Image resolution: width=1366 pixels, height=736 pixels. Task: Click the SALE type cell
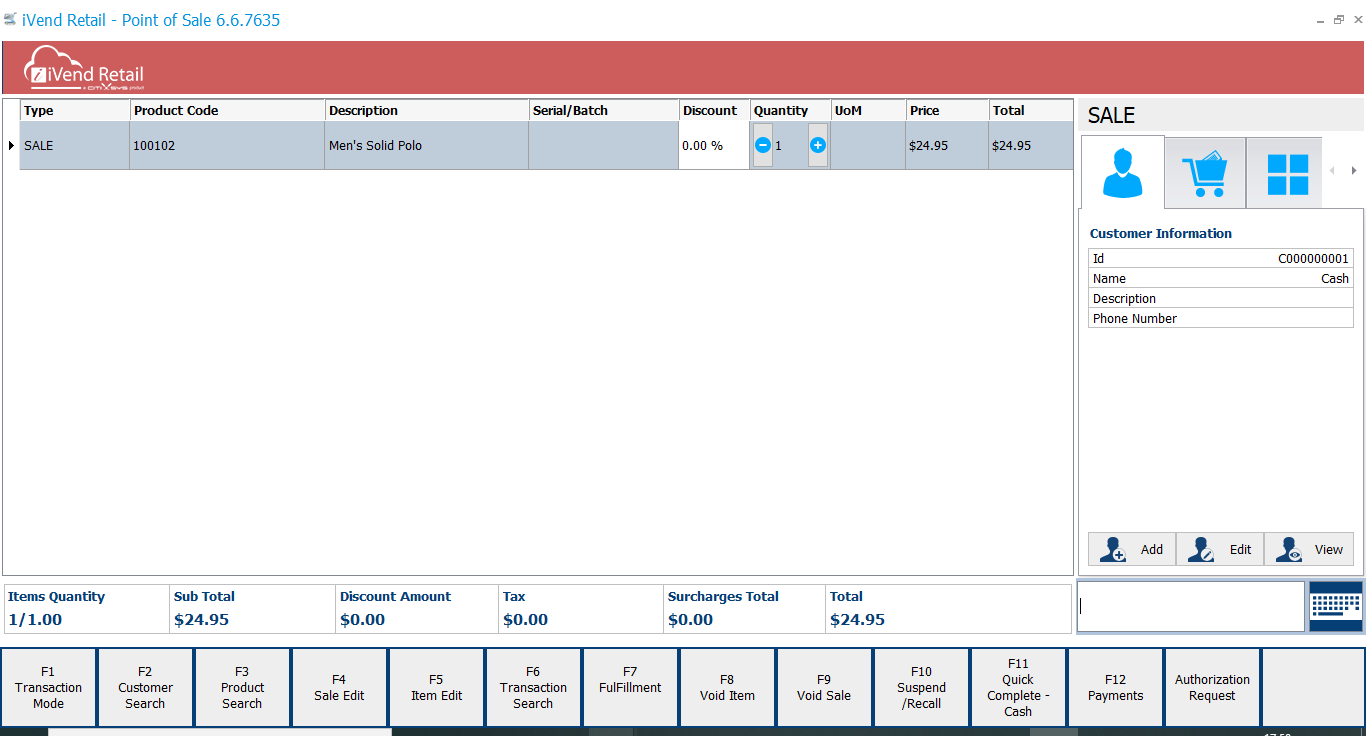coord(74,146)
